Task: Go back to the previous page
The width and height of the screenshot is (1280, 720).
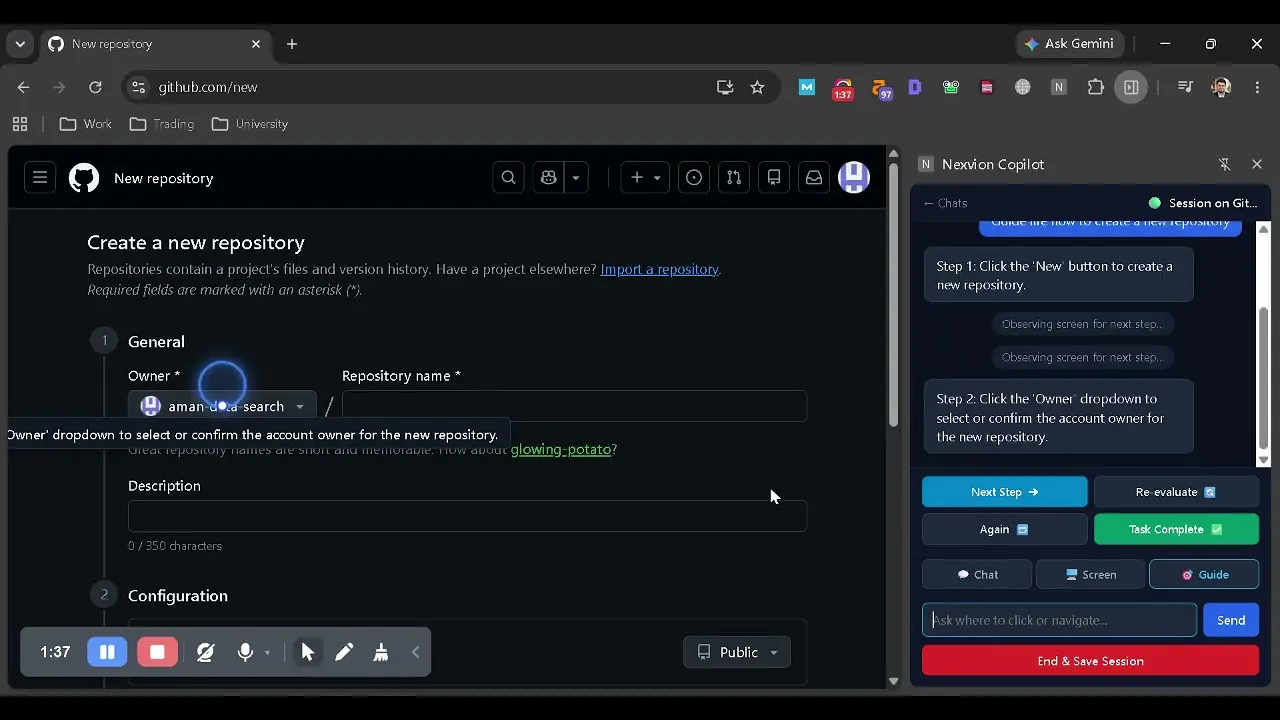Action: click(23, 87)
